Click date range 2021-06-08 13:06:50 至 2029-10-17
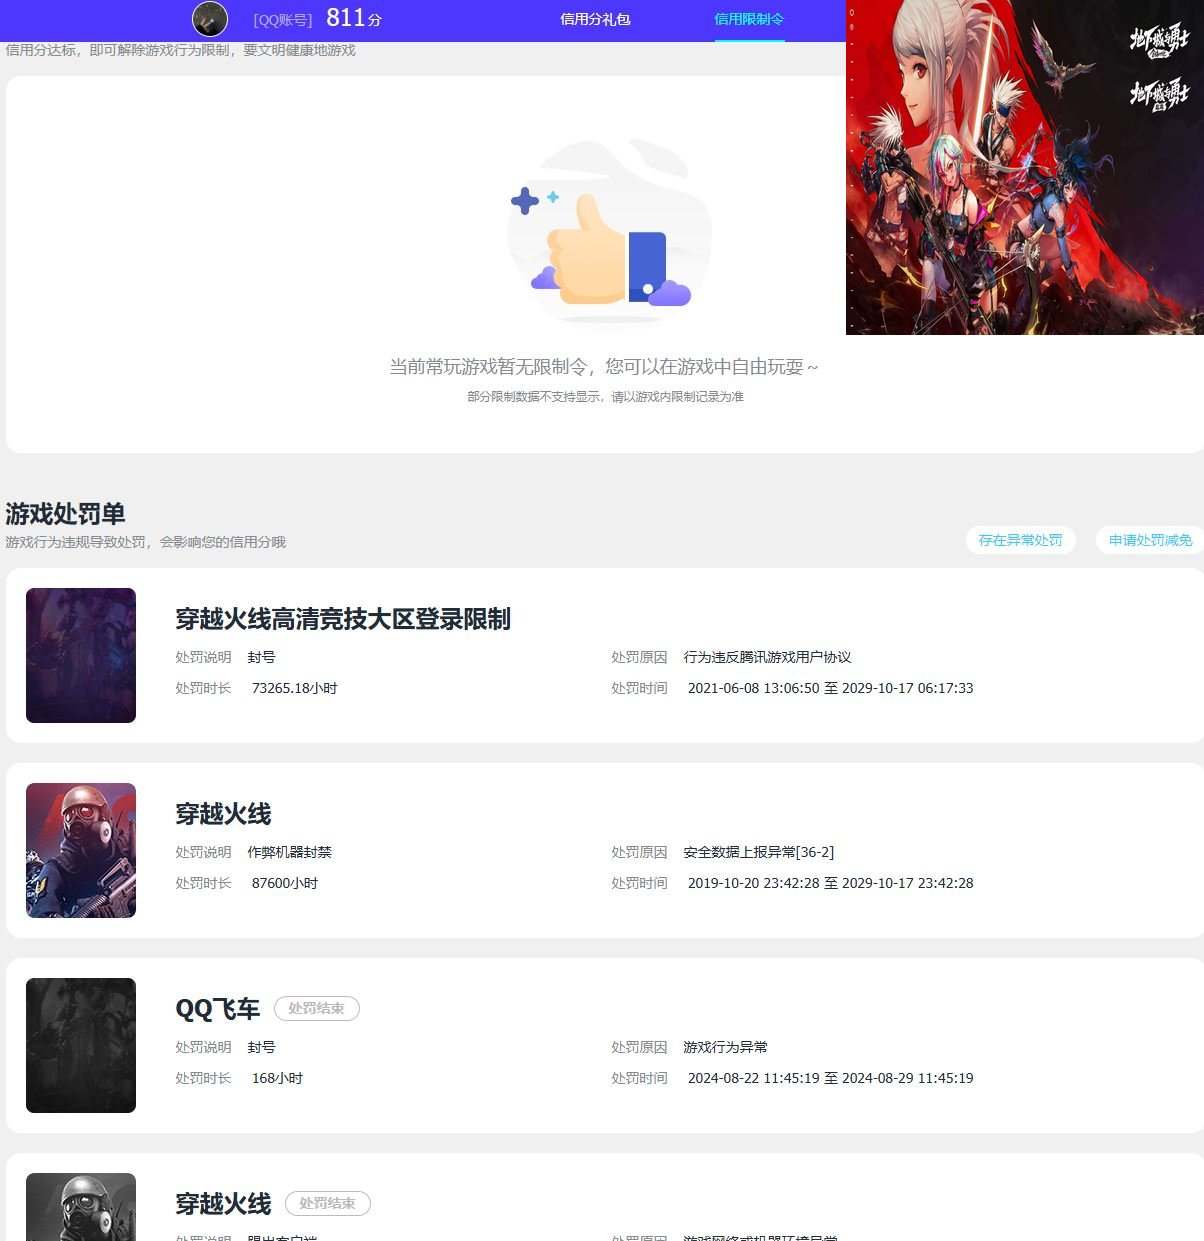This screenshot has height=1241, width=1204. coord(831,688)
